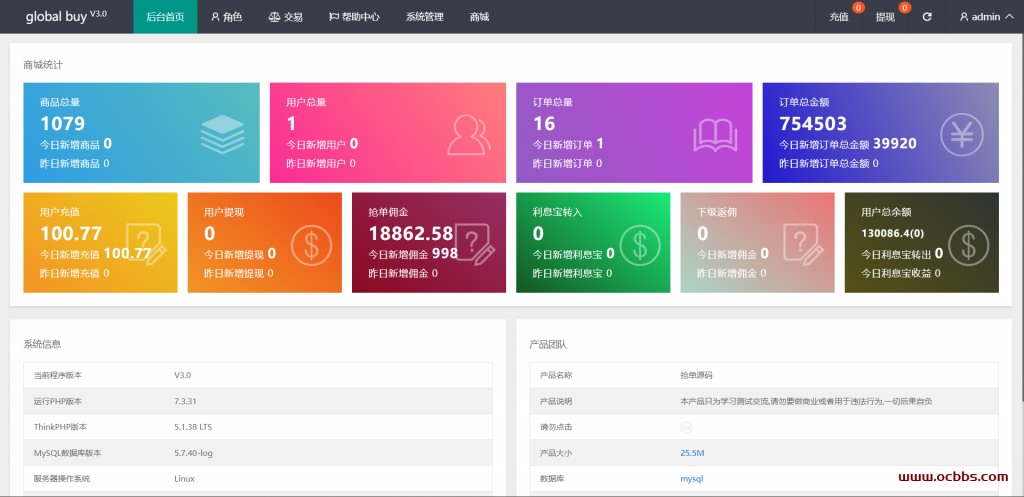Open the 商城 menu
The image size is (1024, 497).
click(x=479, y=17)
